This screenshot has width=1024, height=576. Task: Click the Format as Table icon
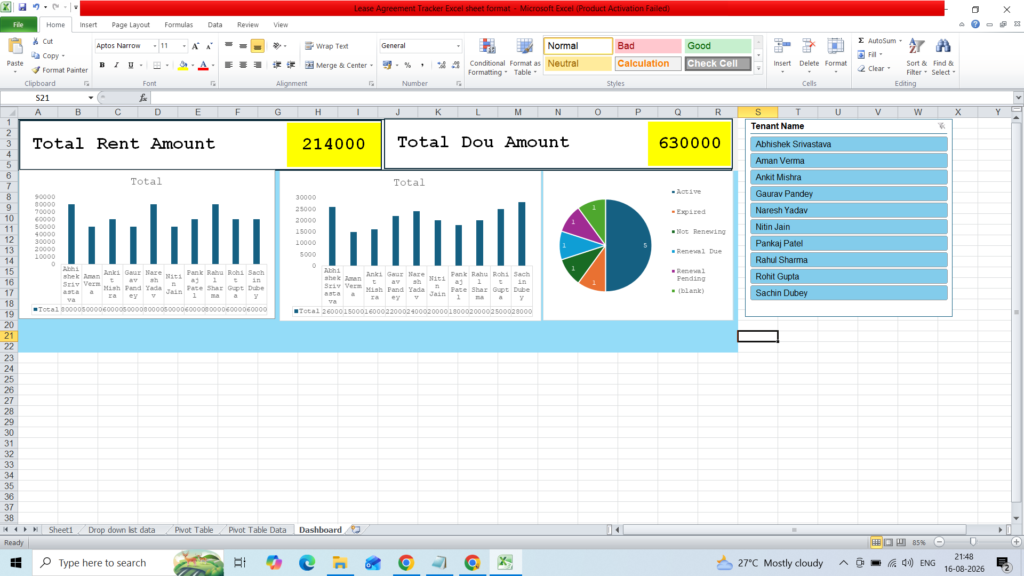[x=524, y=47]
